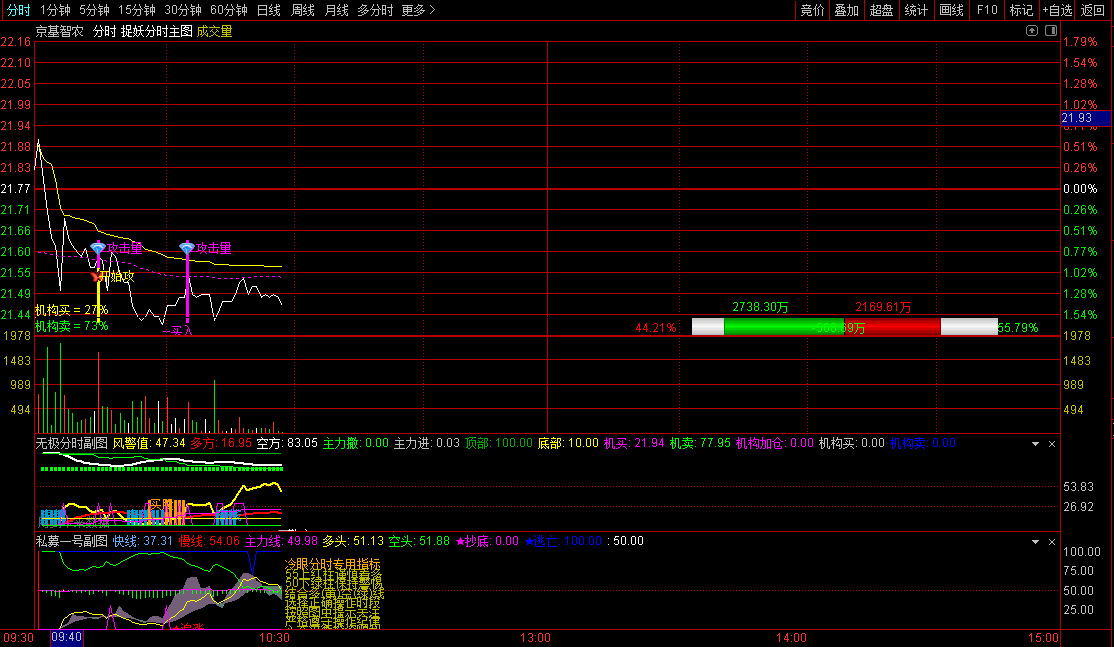Click the 44.21% ratio label

[656, 327]
